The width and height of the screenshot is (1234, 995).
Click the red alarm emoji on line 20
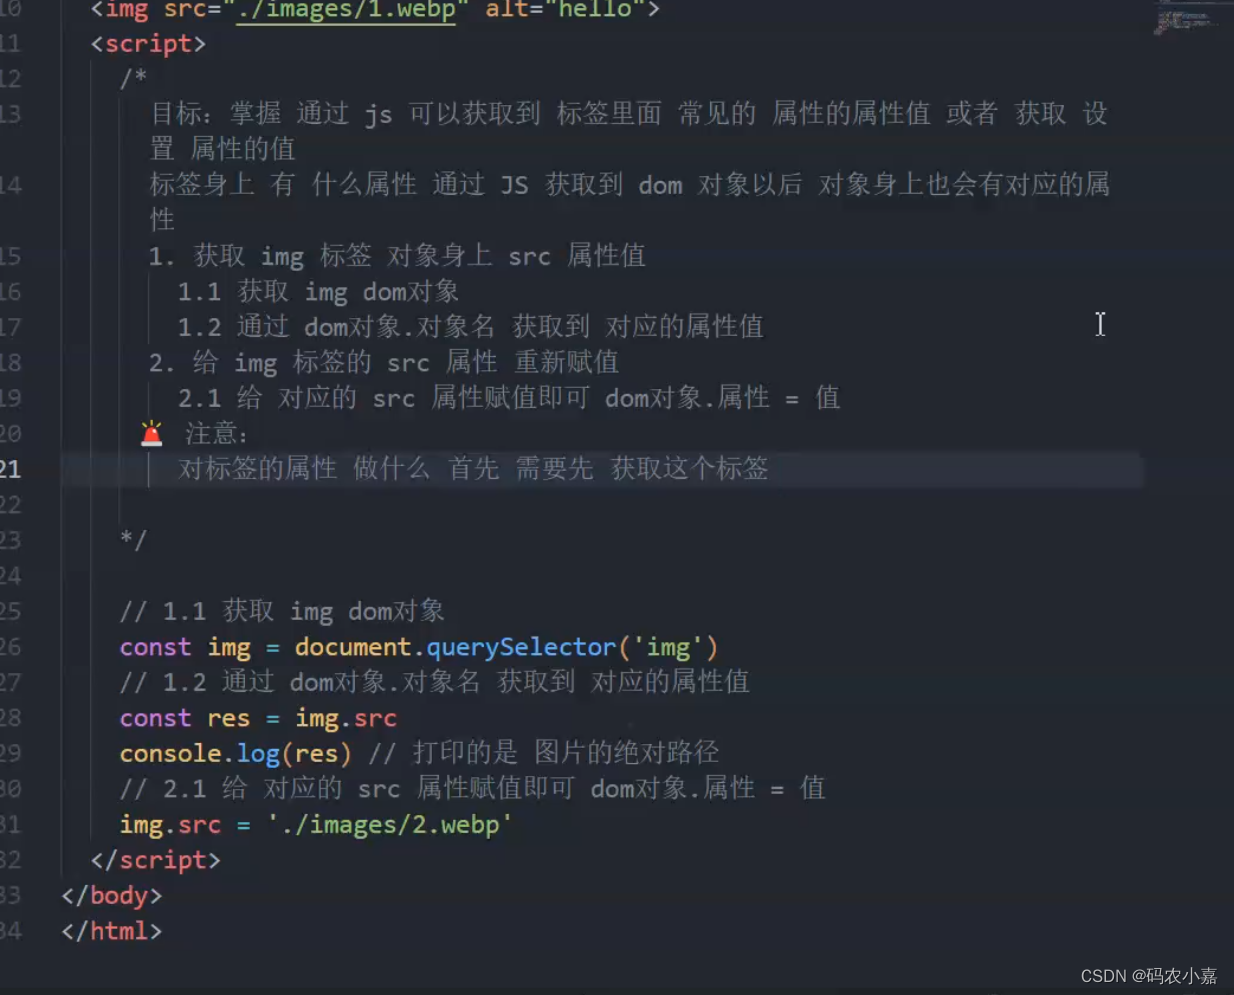point(152,431)
